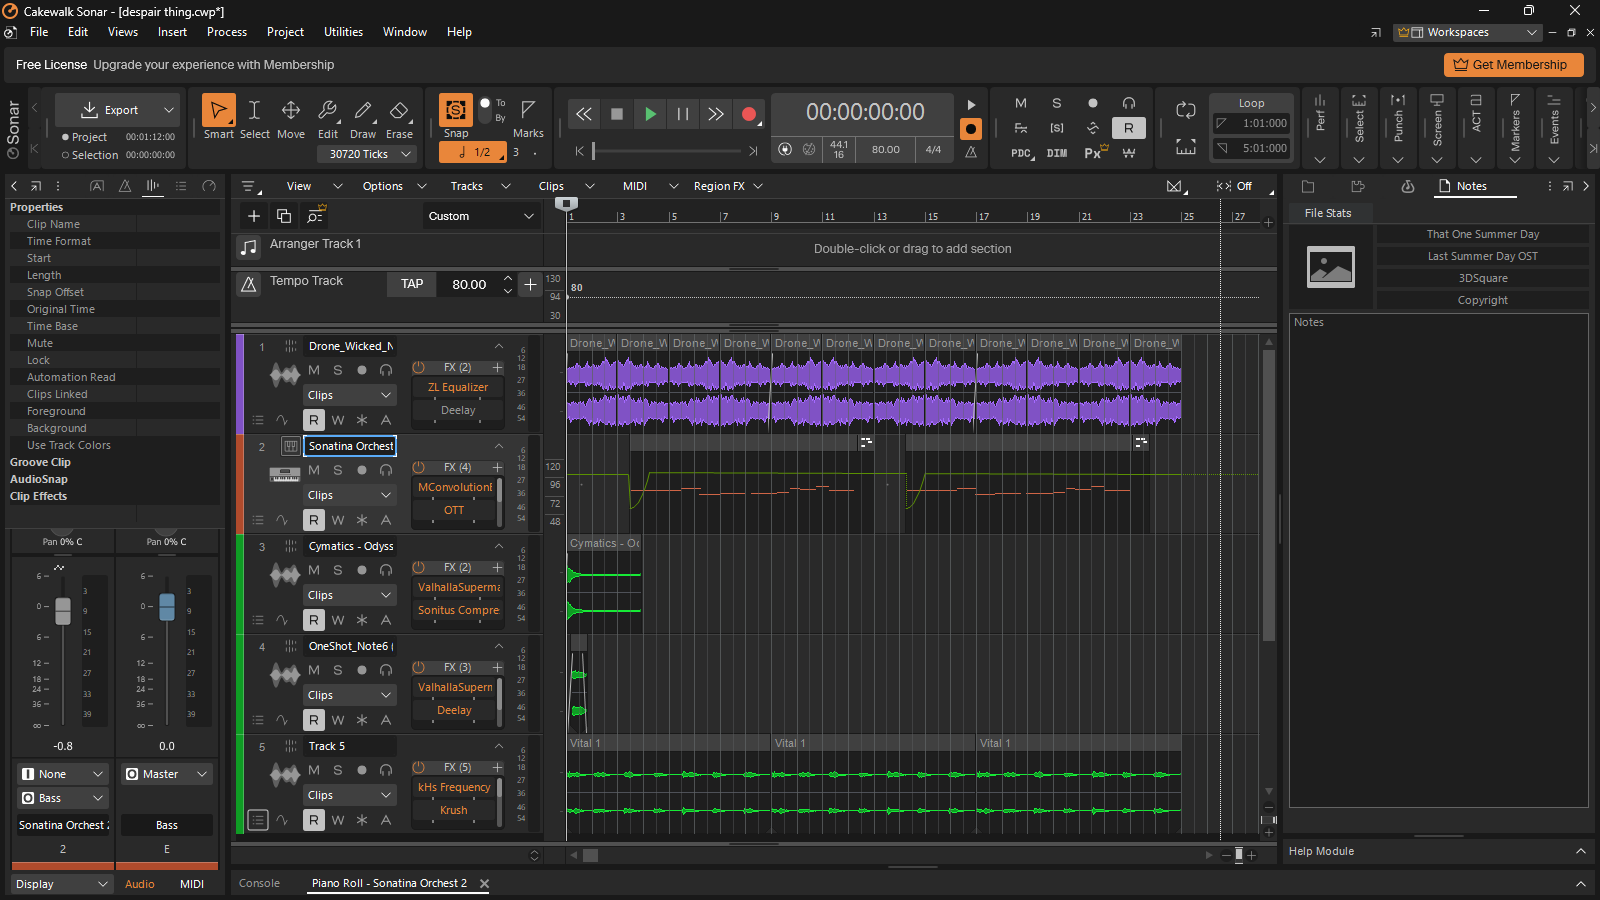Choose the Erase tool
The height and width of the screenshot is (900, 1600).
tap(399, 117)
